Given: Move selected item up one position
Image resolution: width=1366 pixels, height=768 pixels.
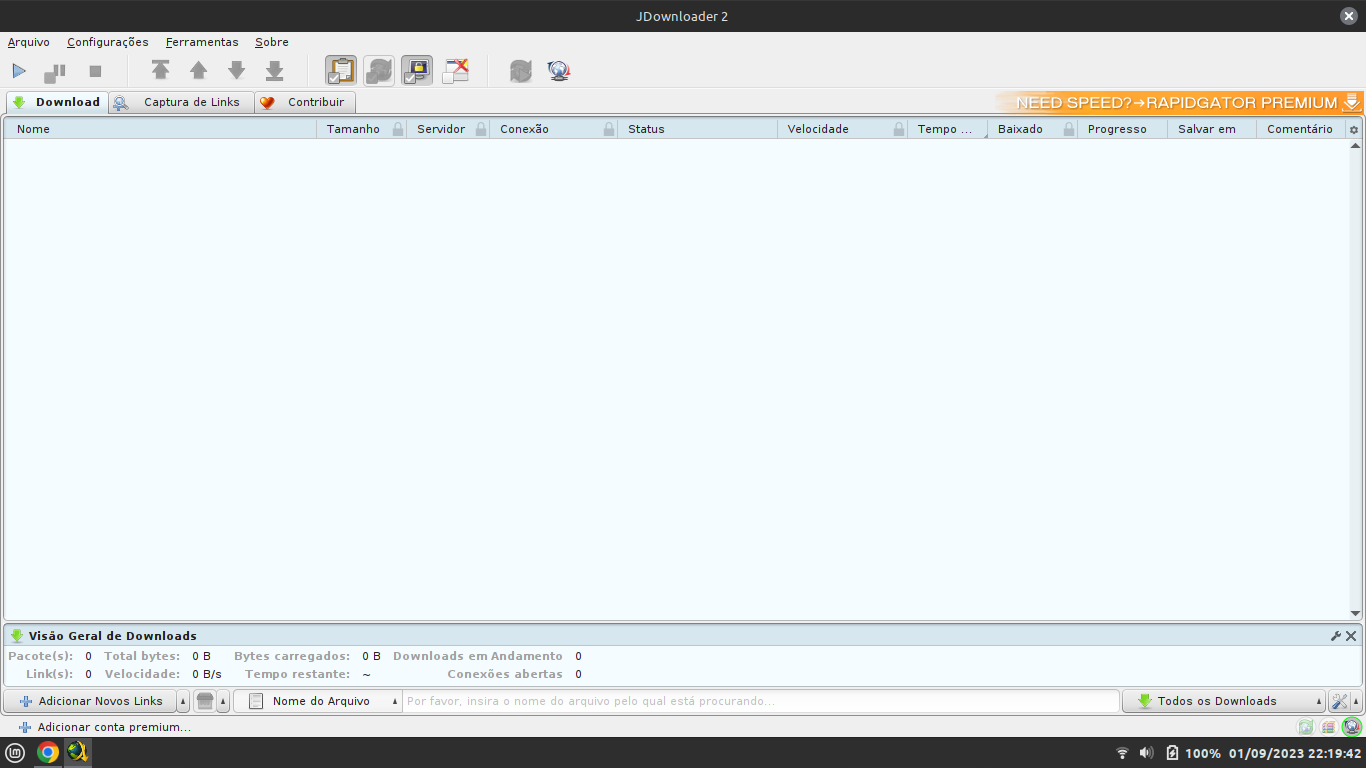Looking at the screenshot, I should [198, 70].
